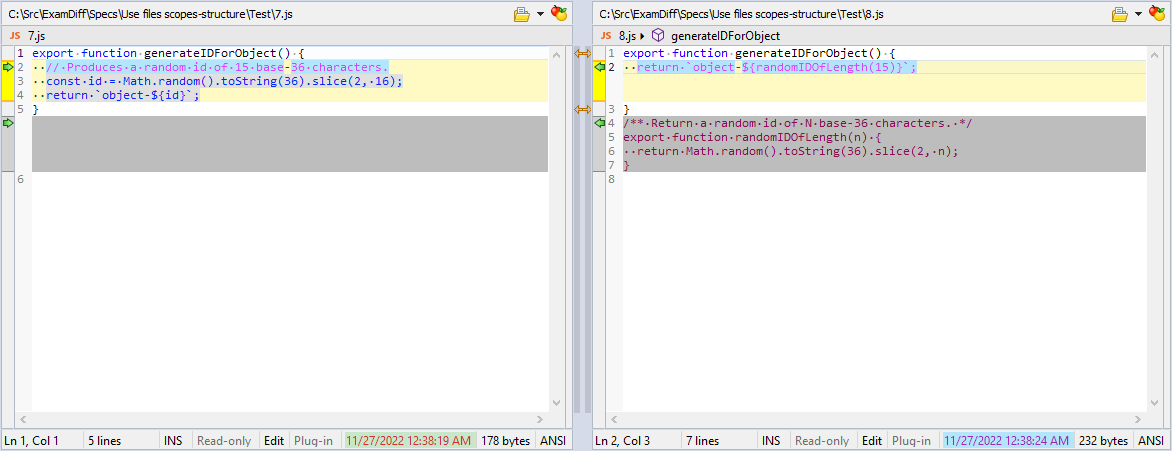Open file browser icon for right pane 8.js
This screenshot has width=1172, height=451.
1120,13
